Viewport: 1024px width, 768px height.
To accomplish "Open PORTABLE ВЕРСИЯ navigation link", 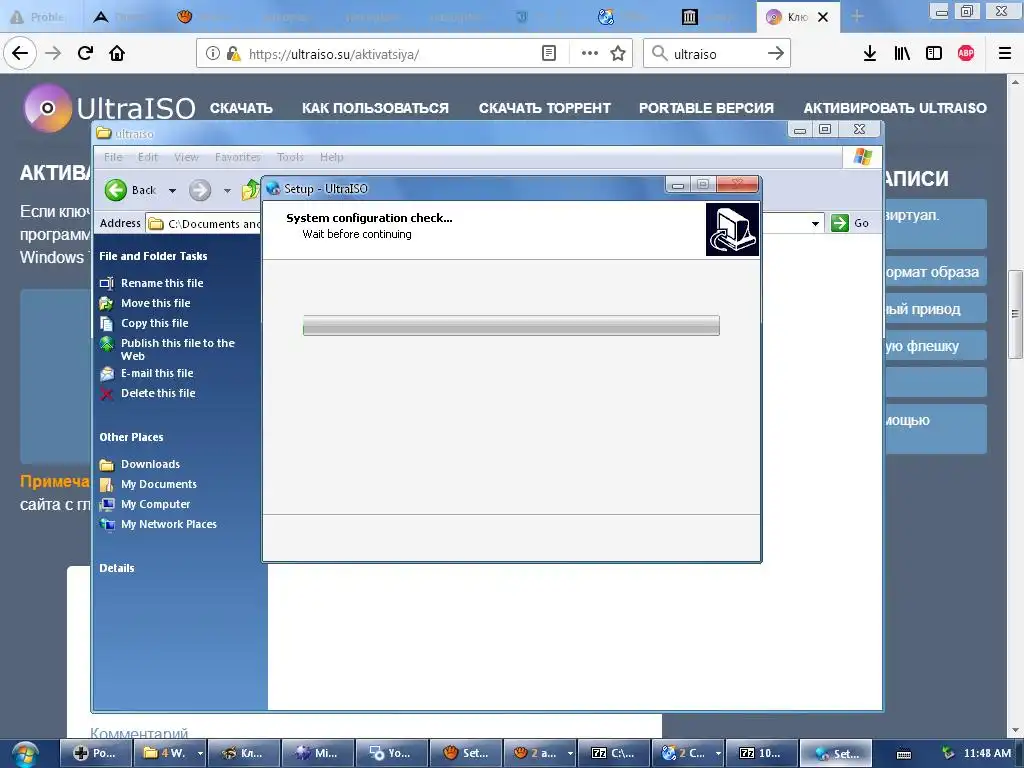I will pyautogui.click(x=706, y=108).
